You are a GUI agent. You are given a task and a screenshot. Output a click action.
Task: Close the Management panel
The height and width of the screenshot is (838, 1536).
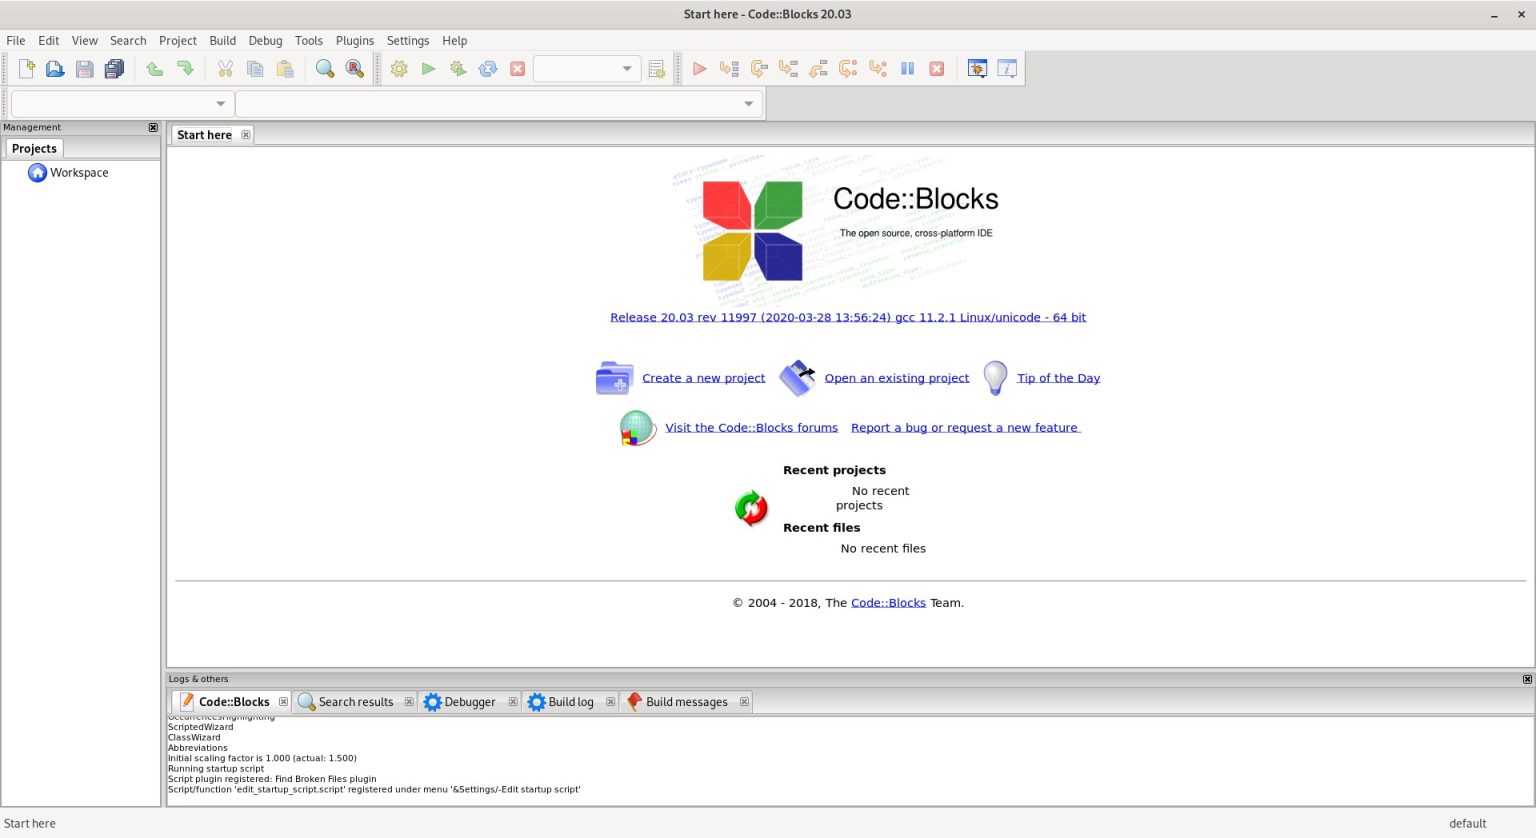click(x=153, y=128)
